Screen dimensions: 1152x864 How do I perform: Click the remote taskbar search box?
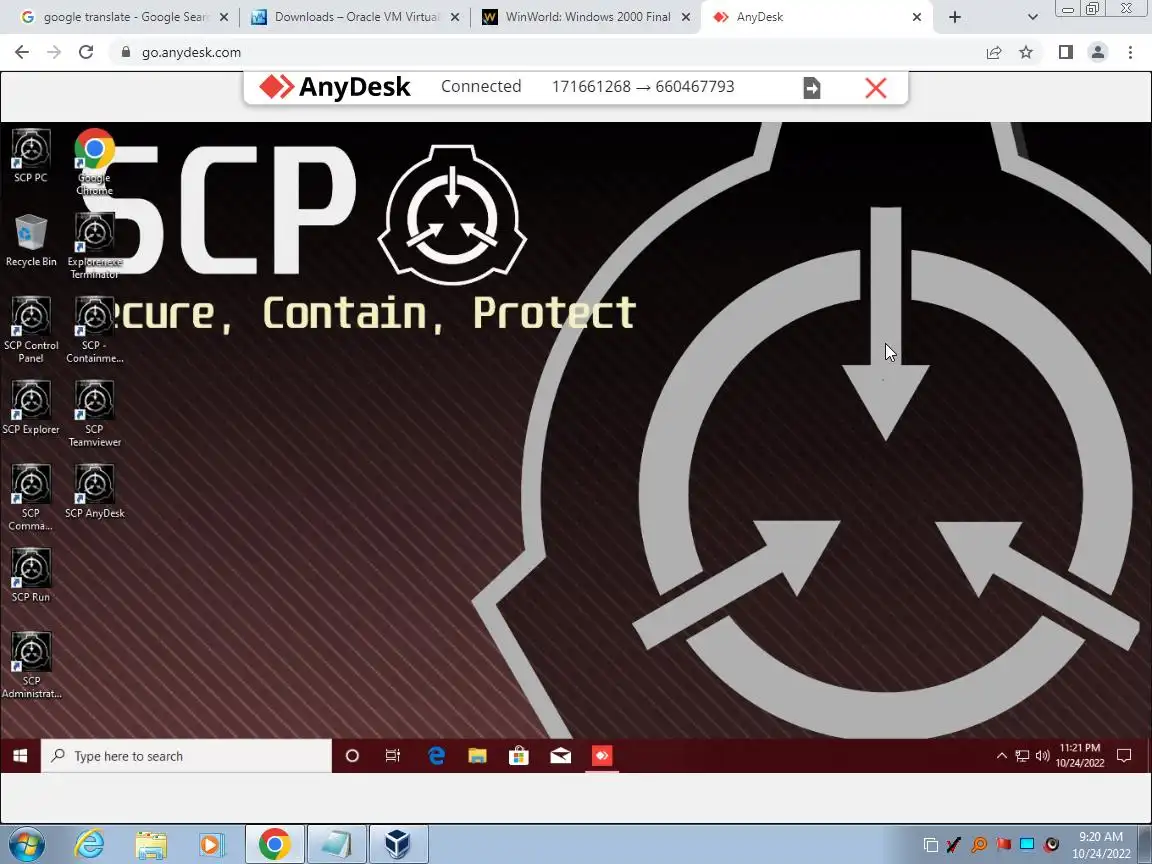pyautogui.click(x=187, y=756)
